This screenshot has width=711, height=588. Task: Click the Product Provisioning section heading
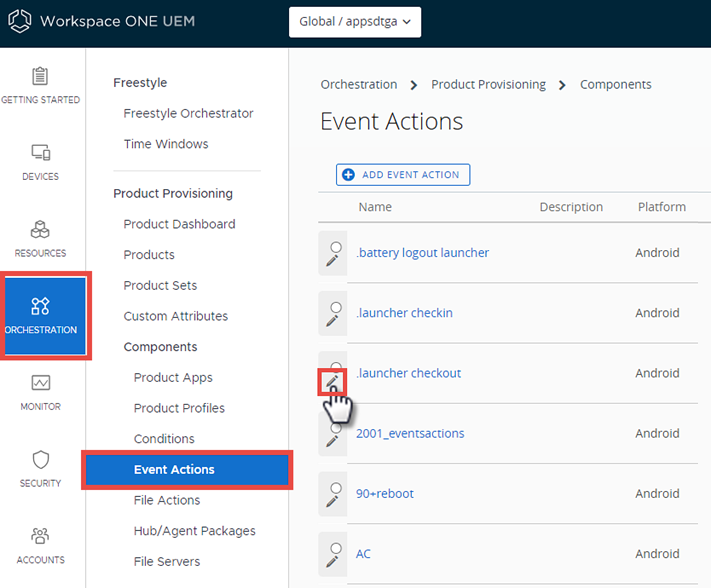[x=173, y=194]
